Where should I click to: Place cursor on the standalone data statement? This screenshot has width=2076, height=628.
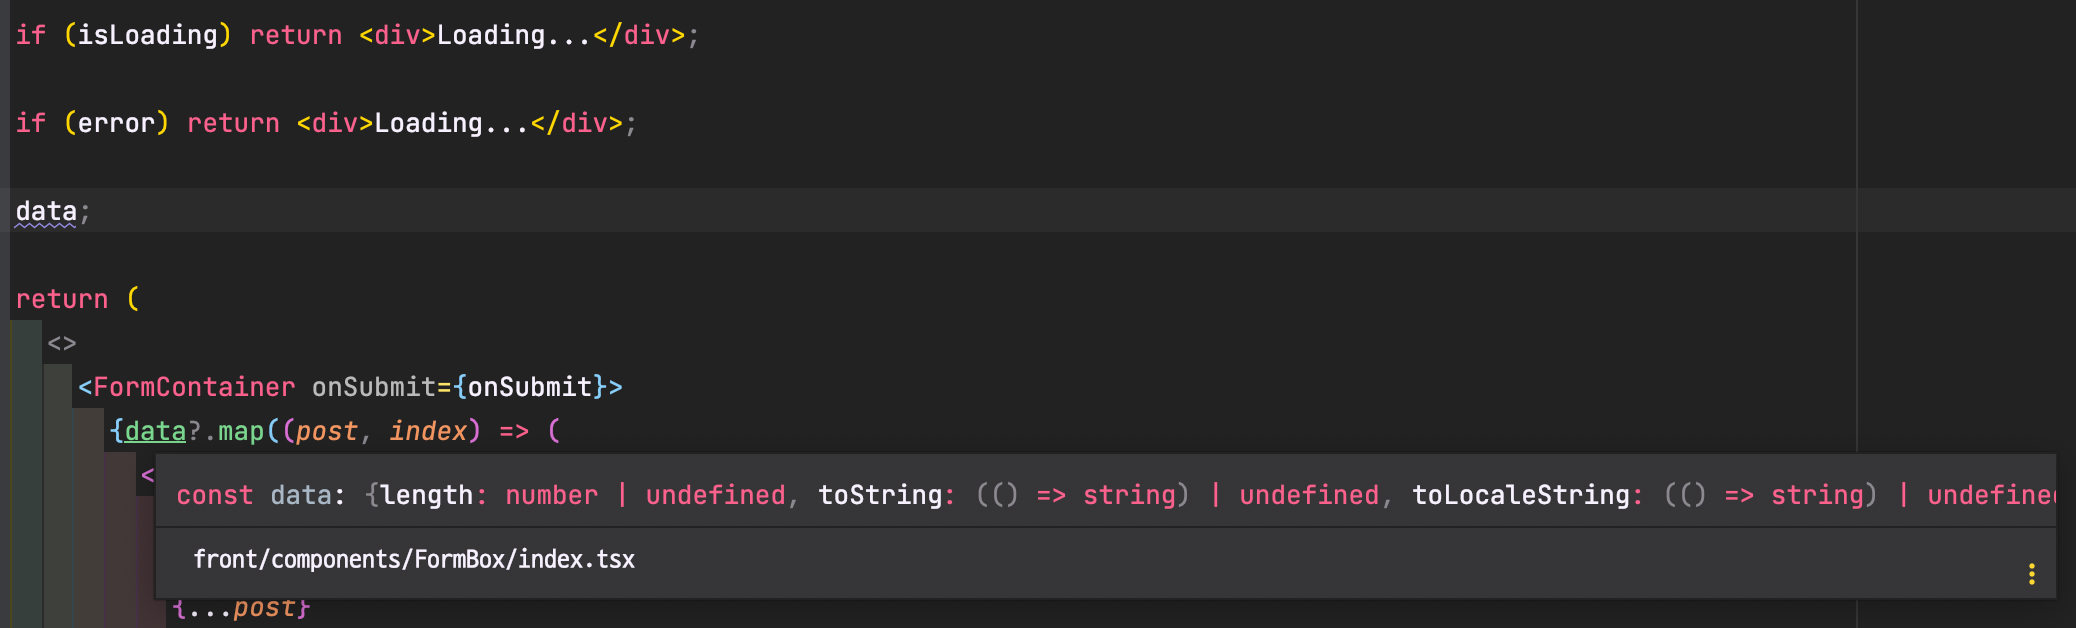tap(46, 211)
